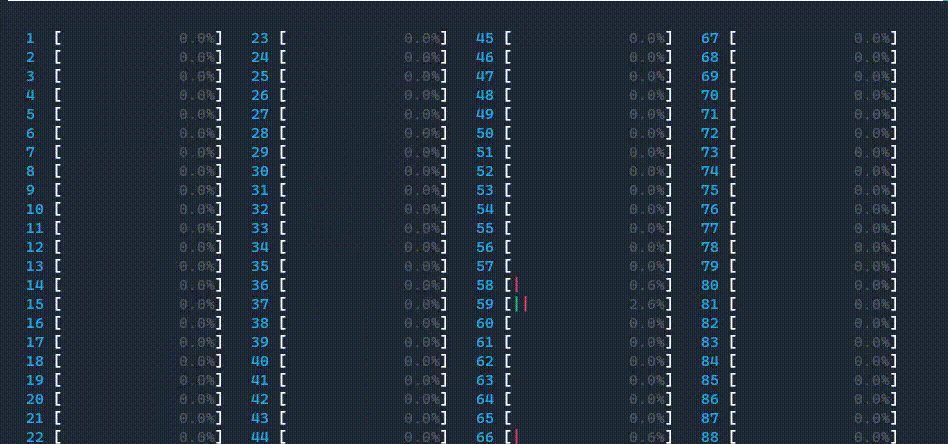Select the CPU 45 number label

pos(484,39)
